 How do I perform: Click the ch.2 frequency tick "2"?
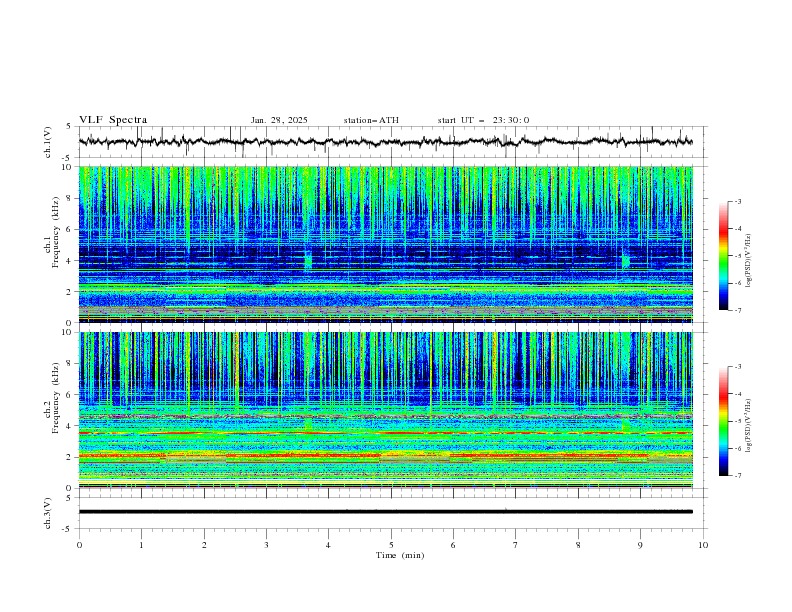click(x=71, y=457)
